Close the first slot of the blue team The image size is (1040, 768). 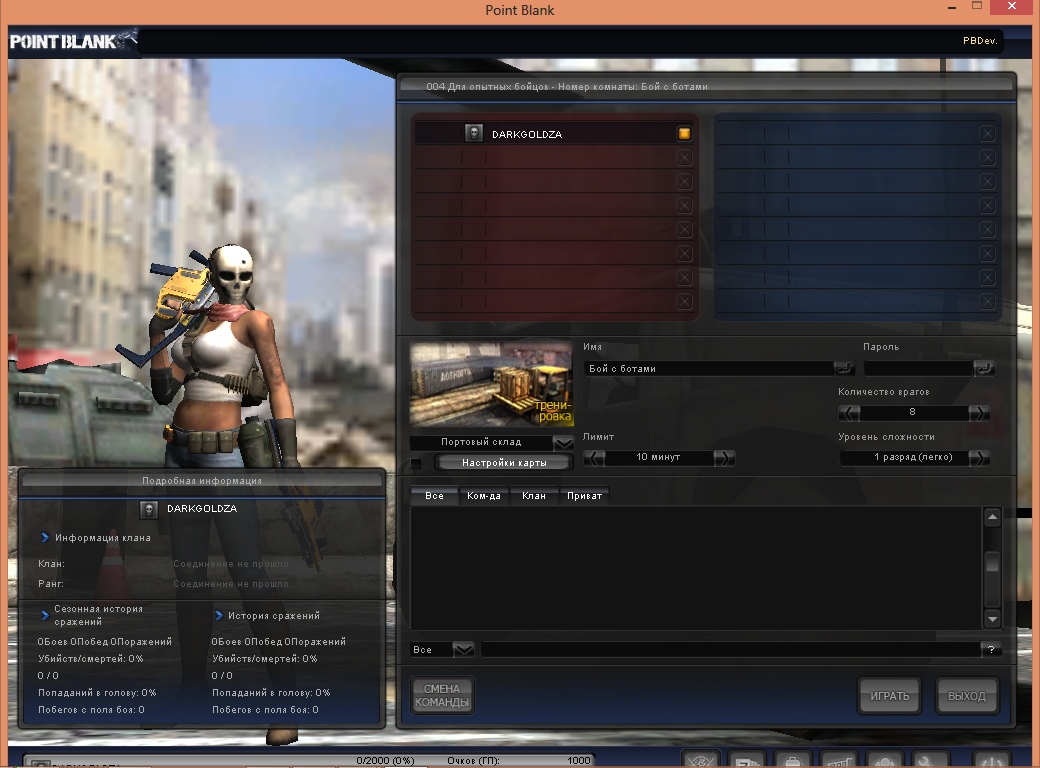(987, 134)
